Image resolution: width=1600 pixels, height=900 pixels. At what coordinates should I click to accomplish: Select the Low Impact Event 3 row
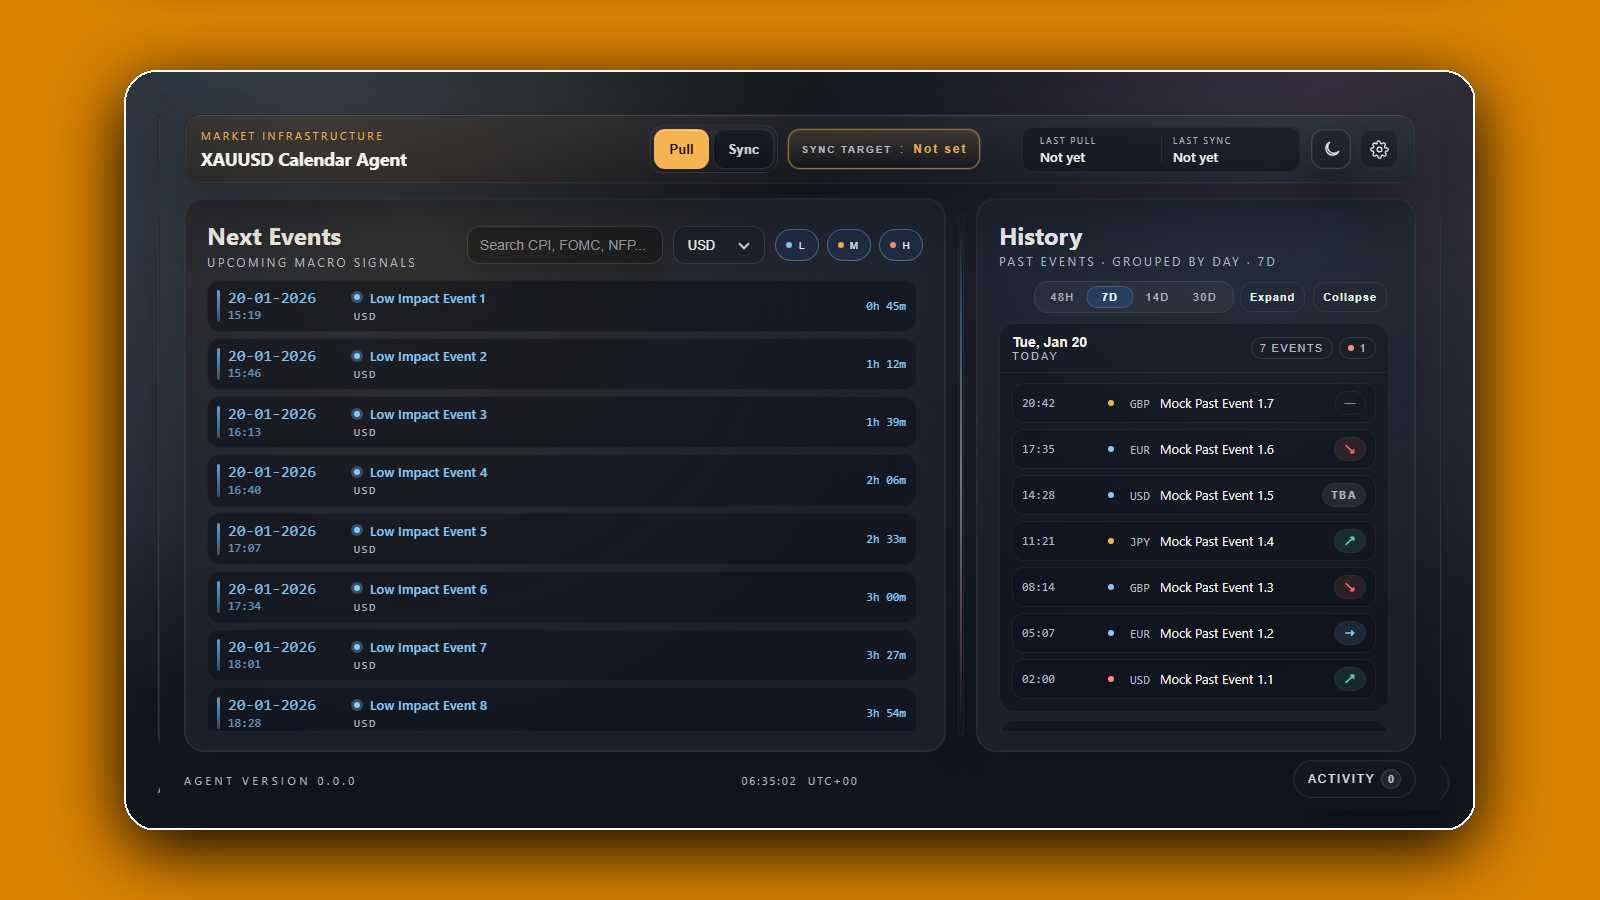[x=562, y=422]
